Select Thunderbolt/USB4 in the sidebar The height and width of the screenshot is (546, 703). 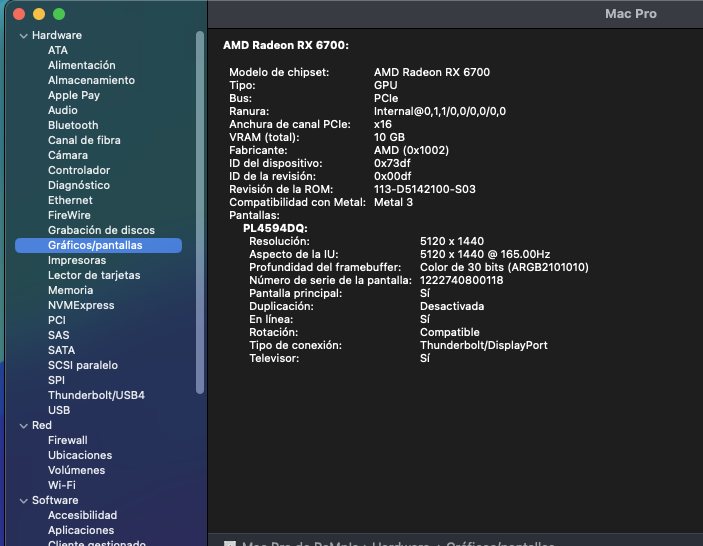96,395
